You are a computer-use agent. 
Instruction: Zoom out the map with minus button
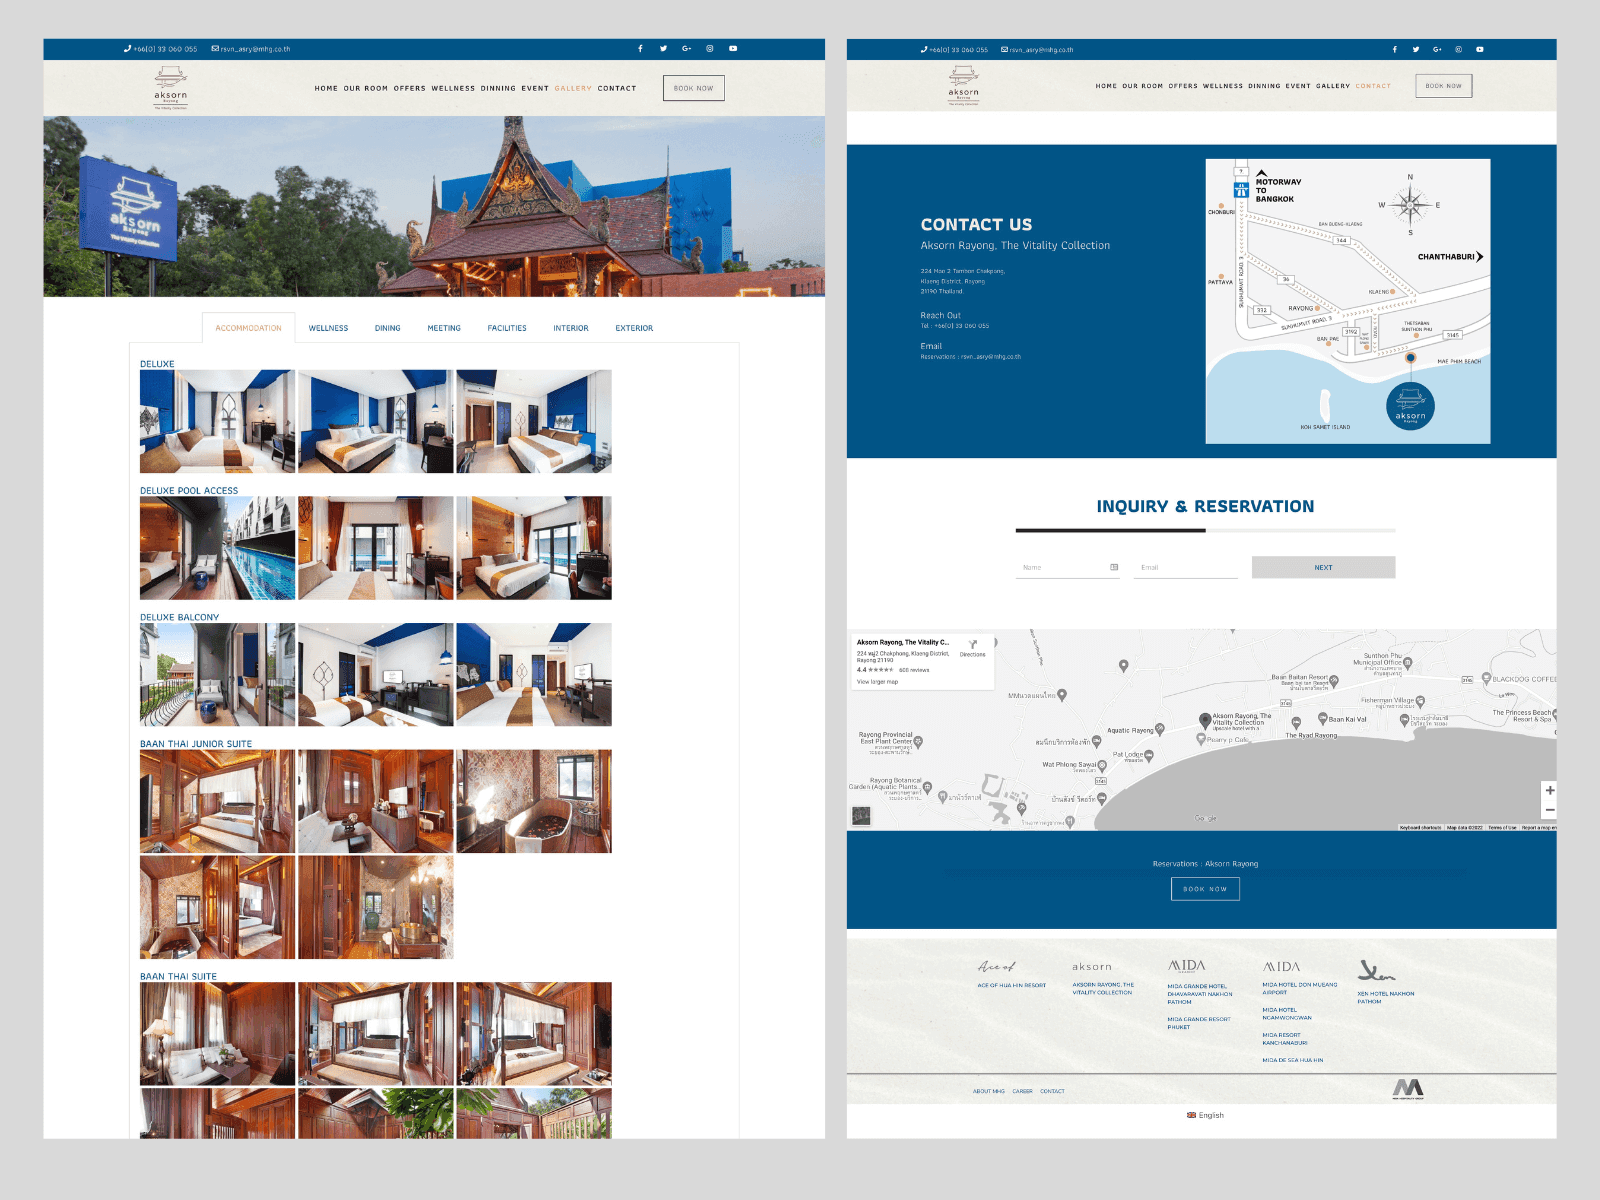click(x=1549, y=810)
